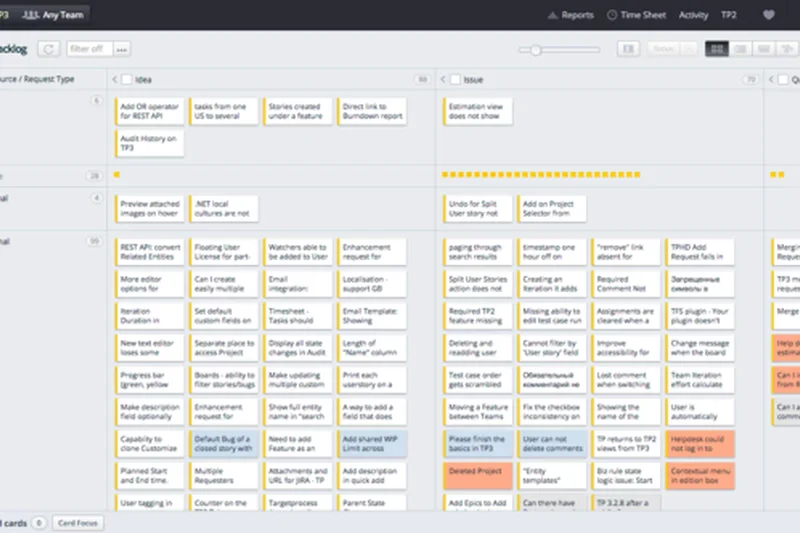Collapse the Issue column chevron

443,79
